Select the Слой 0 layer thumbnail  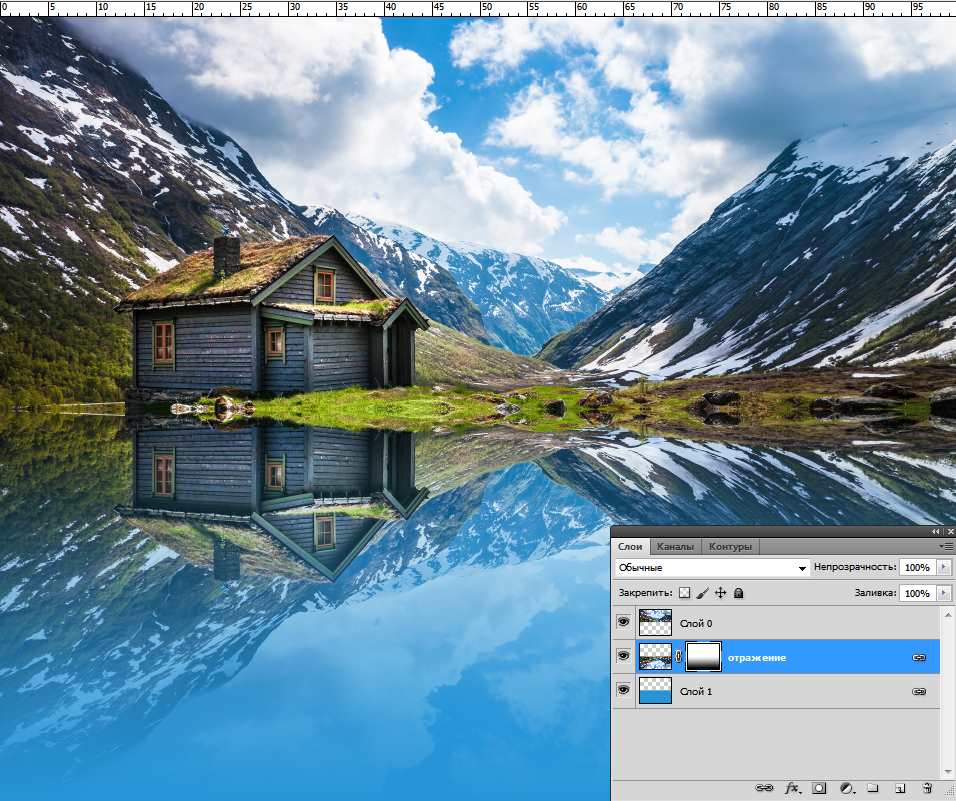(655, 623)
